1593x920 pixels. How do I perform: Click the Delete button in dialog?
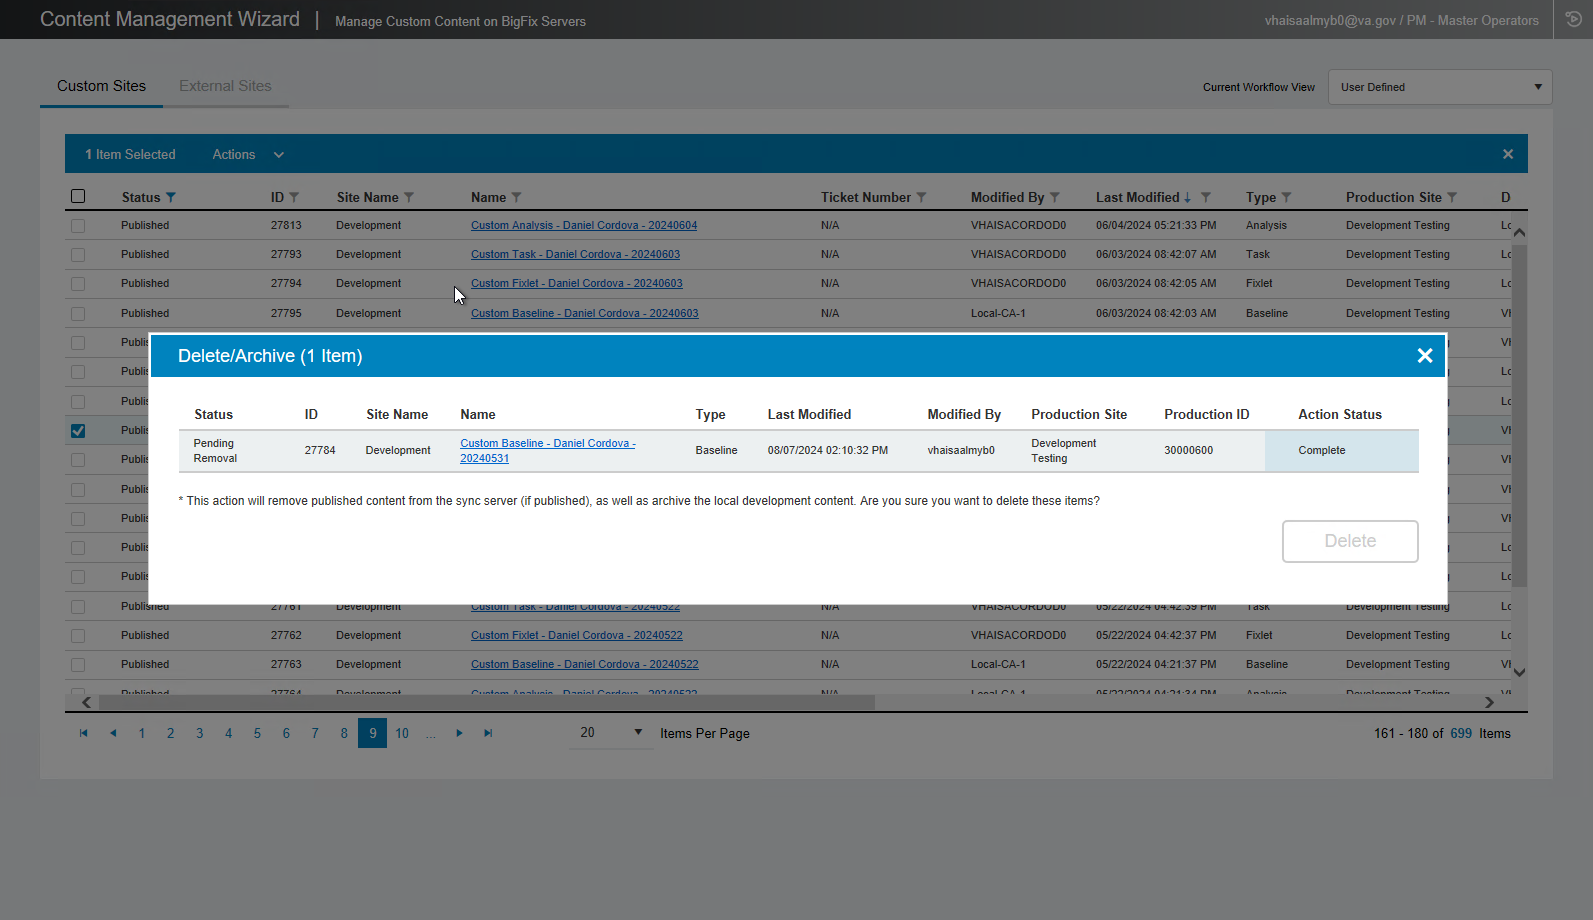click(x=1350, y=541)
